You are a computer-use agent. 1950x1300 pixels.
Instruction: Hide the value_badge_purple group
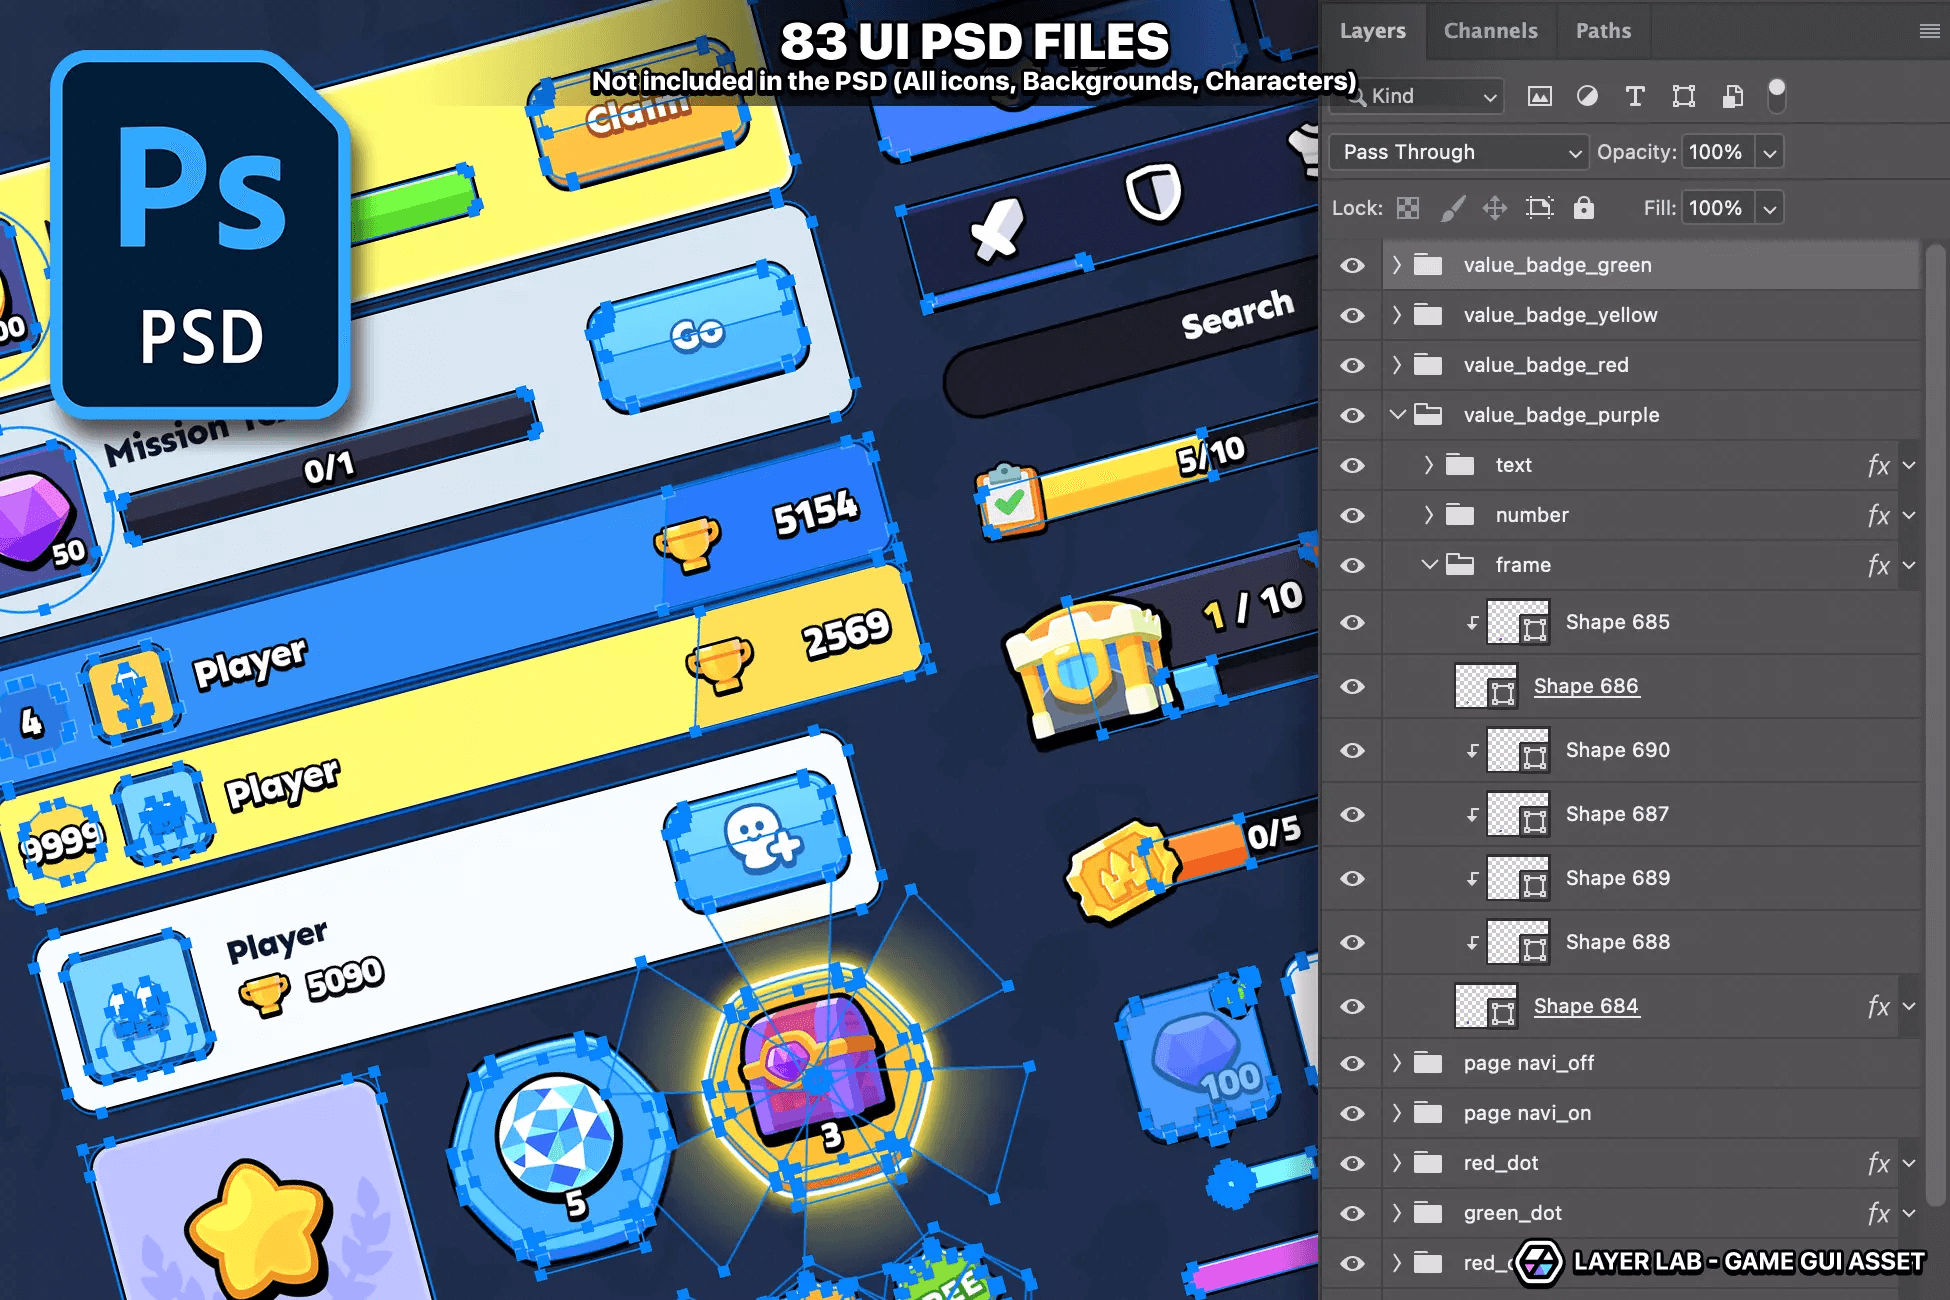click(x=1352, y=415)
